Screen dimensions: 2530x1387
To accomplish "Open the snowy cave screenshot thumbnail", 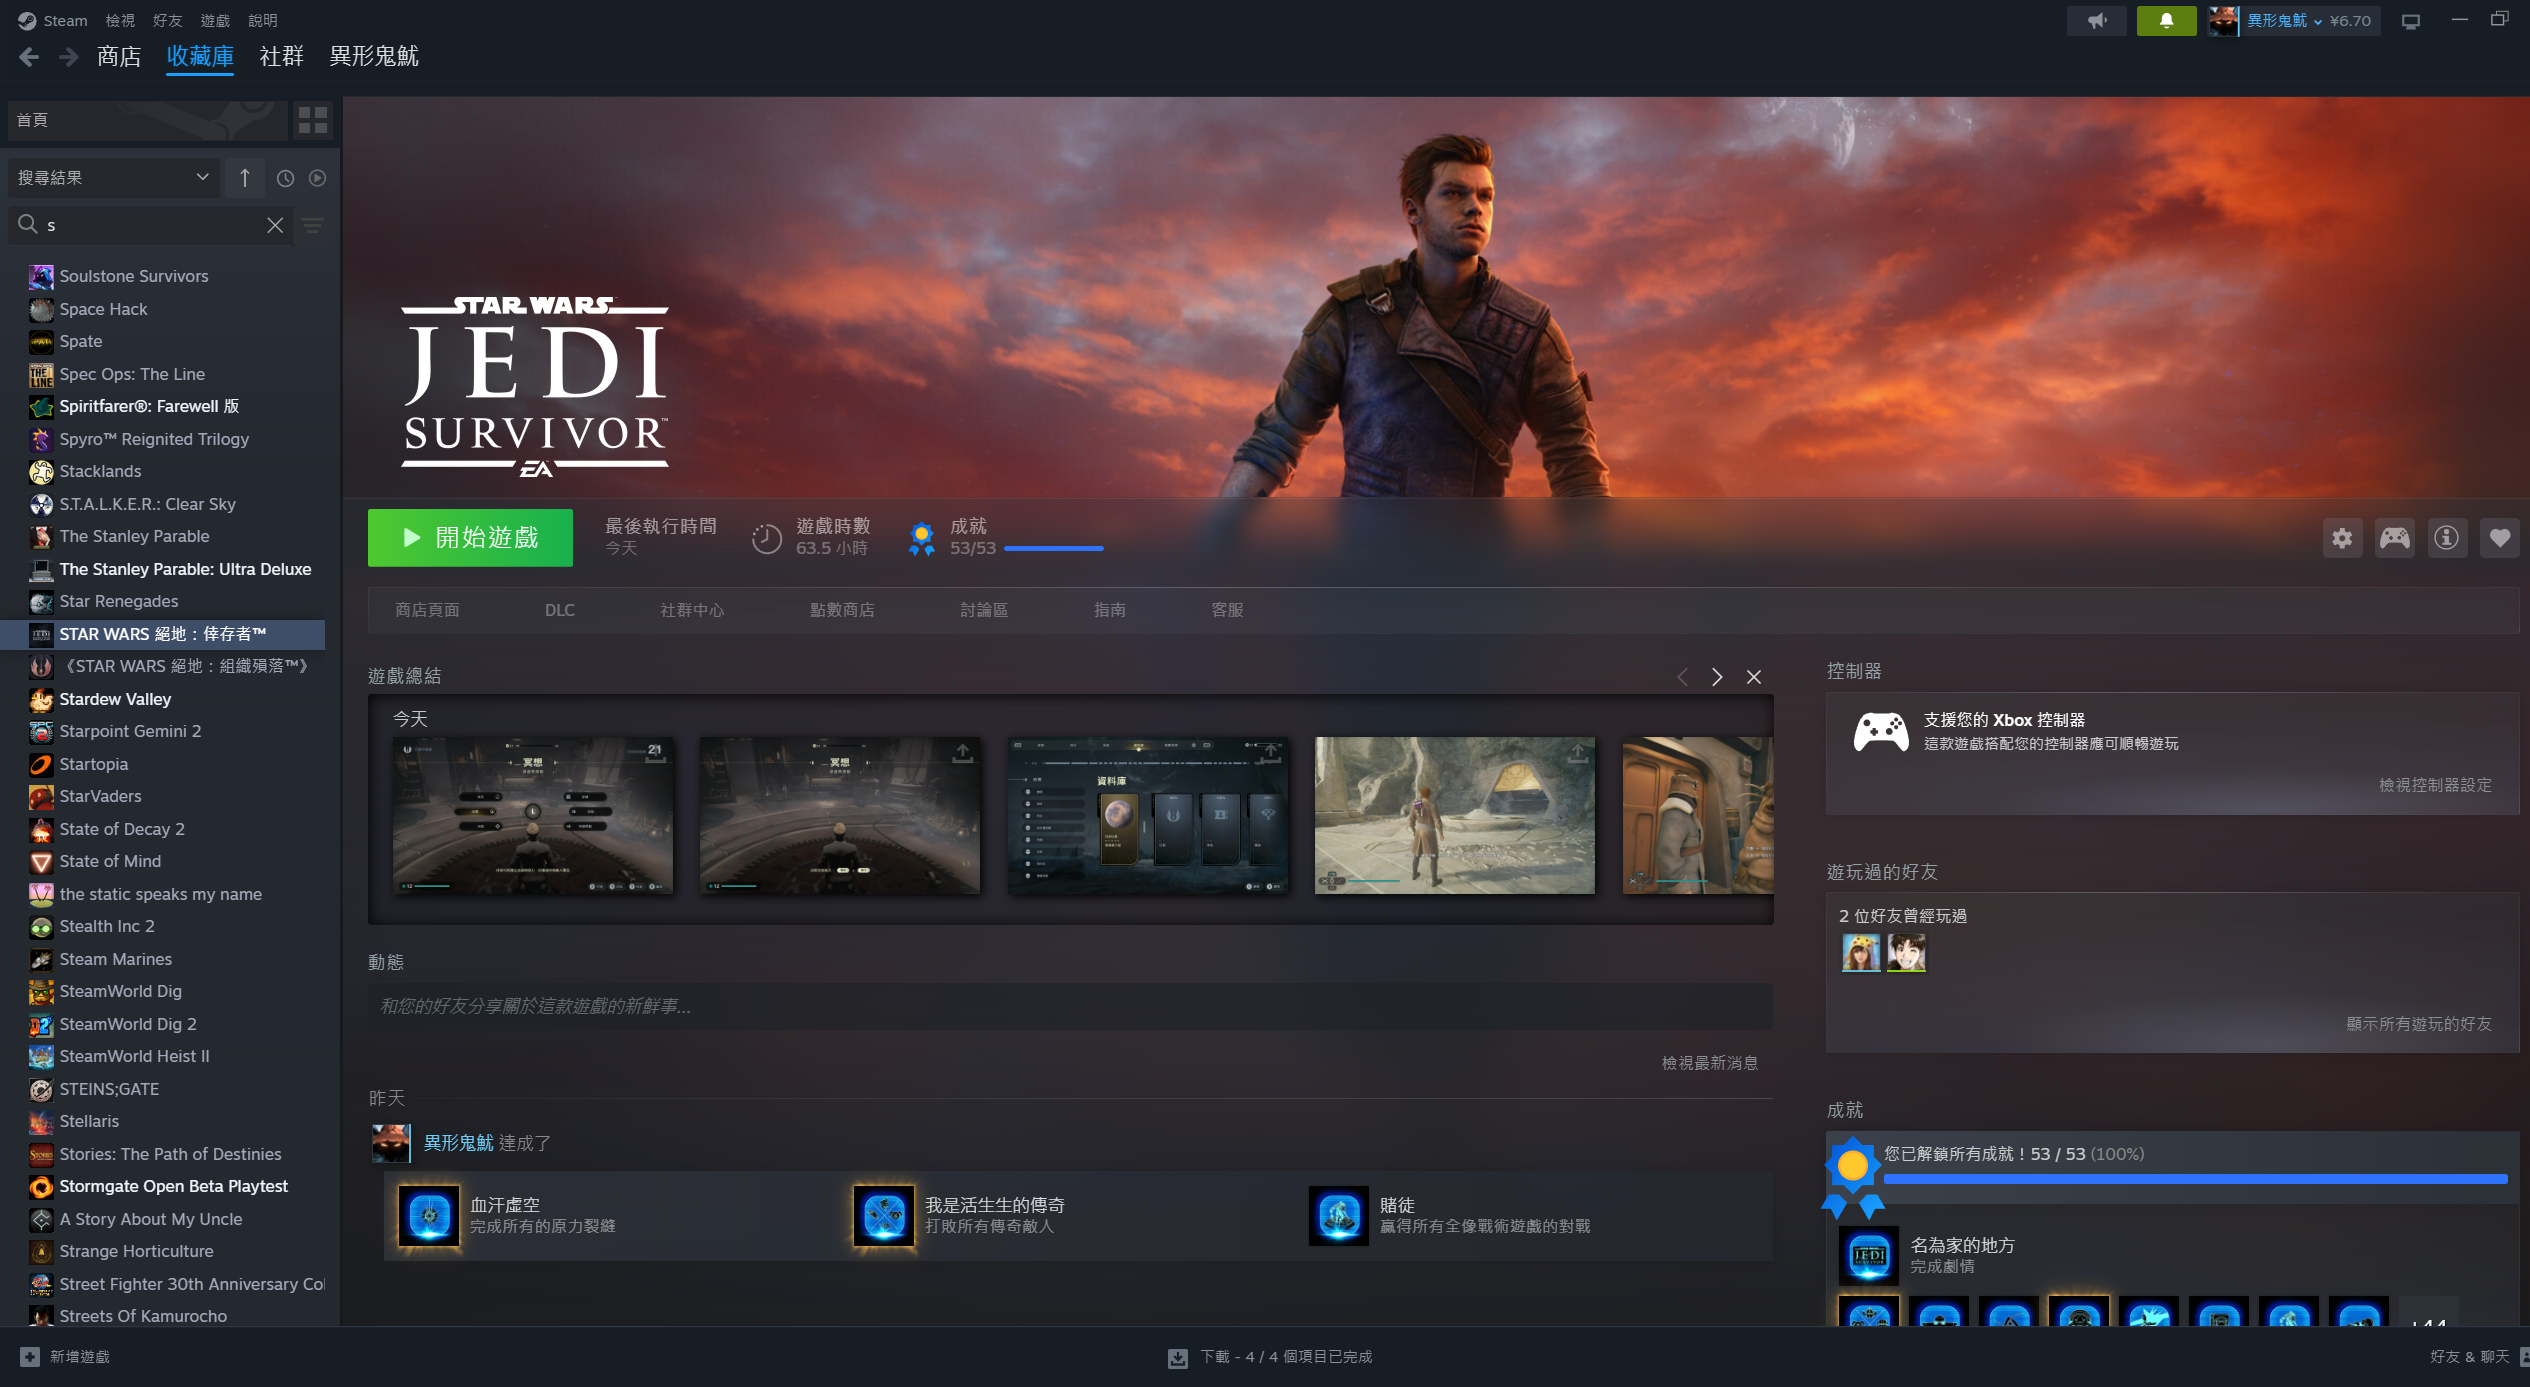I will (1454, 815).
